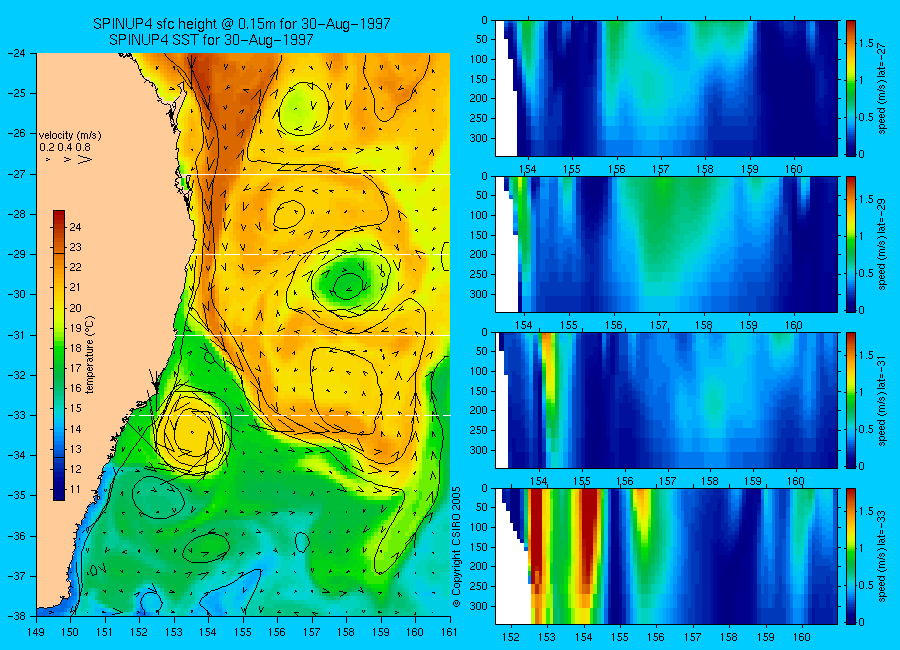Screen dimensions: 900x650
Task: Click the lat=-31 speed section plot
Action: tap(666, 400)
